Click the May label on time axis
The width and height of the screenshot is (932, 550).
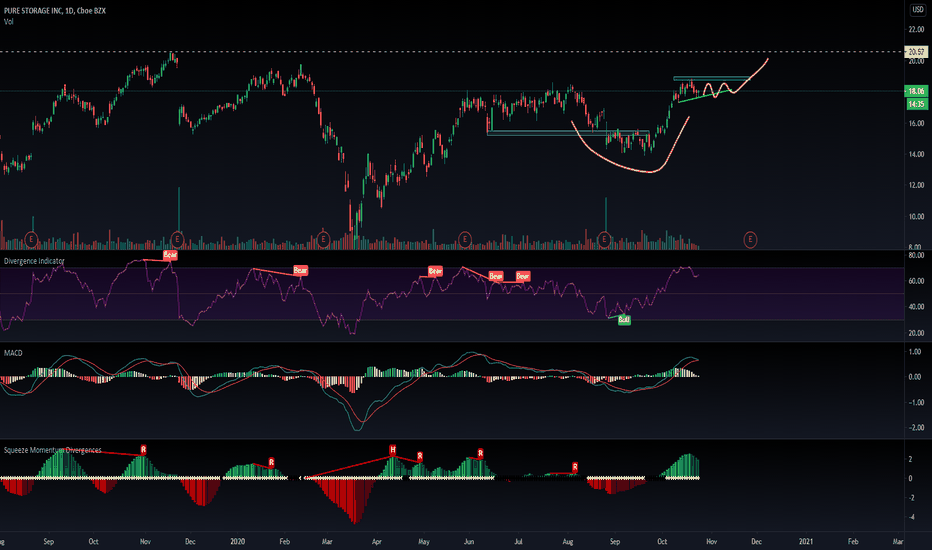424,542
